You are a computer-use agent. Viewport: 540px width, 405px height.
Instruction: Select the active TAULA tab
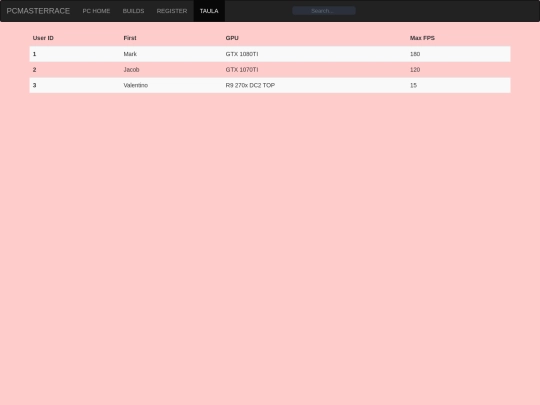coord(209,11)
